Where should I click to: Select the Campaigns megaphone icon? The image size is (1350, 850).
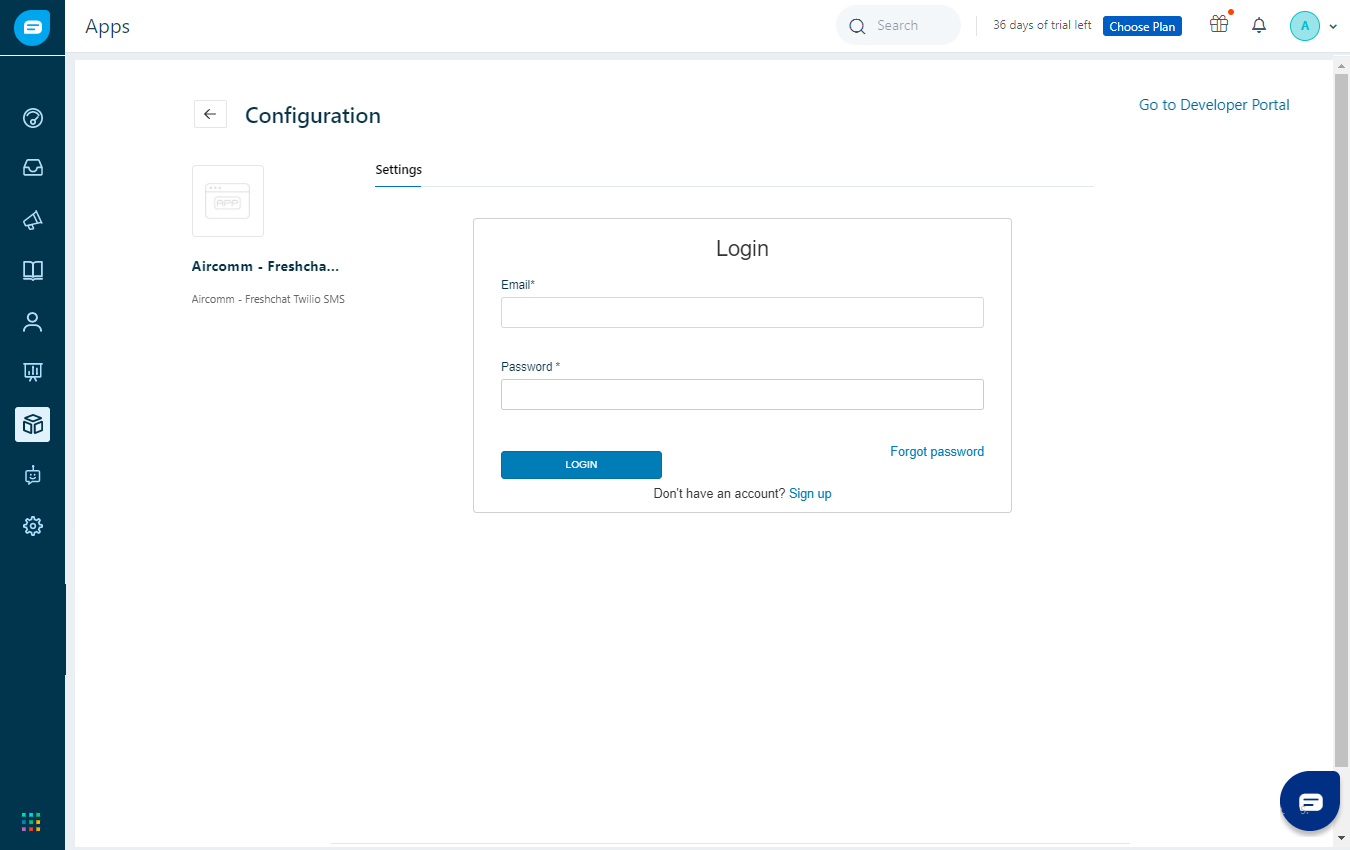pos(32,219)
